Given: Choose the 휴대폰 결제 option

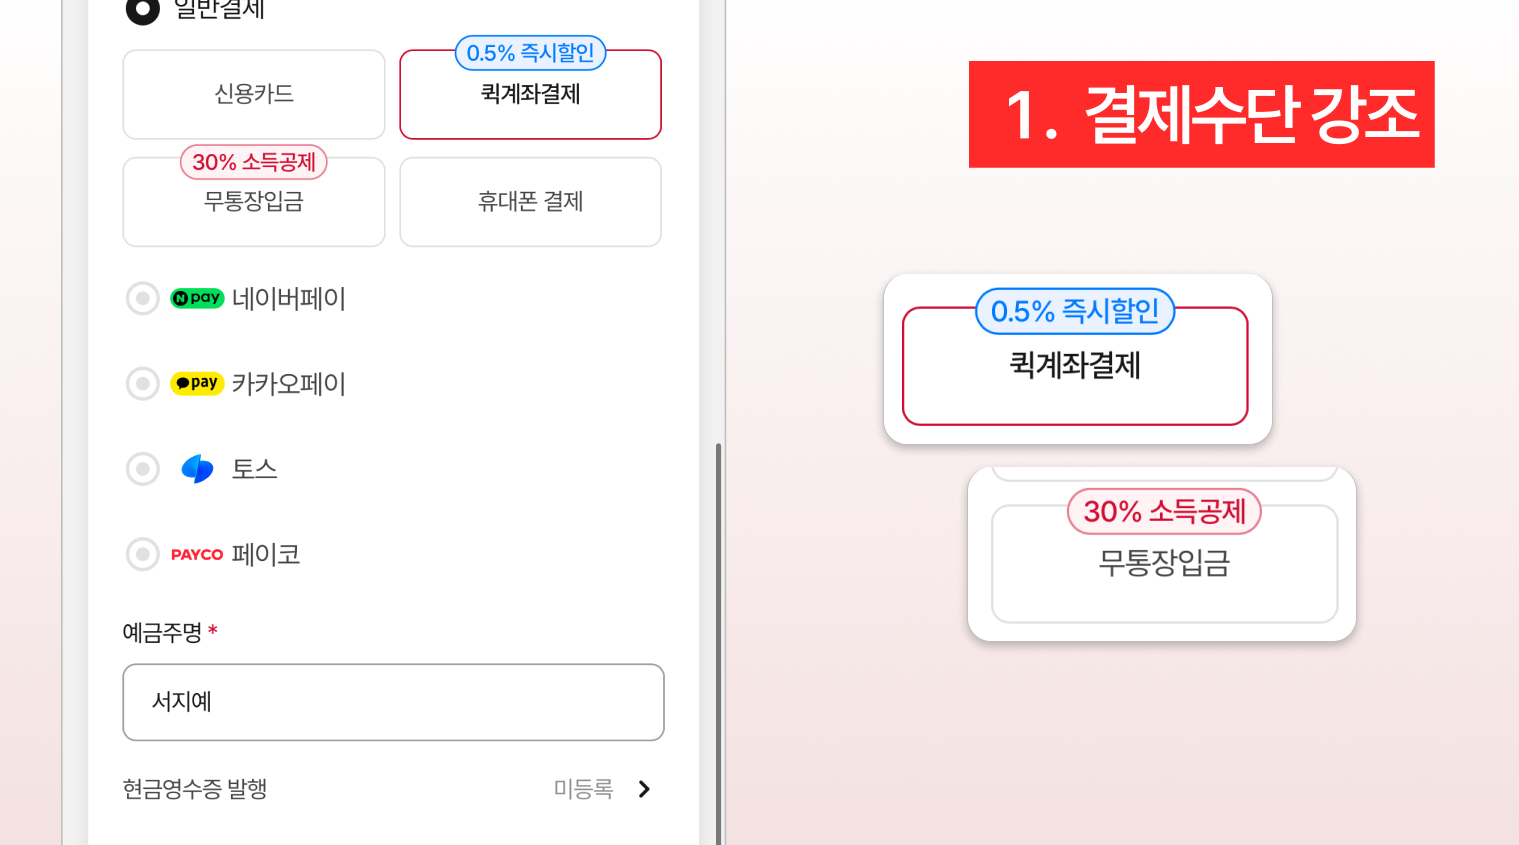Looking at the screenshot, I should click(530, 202).
